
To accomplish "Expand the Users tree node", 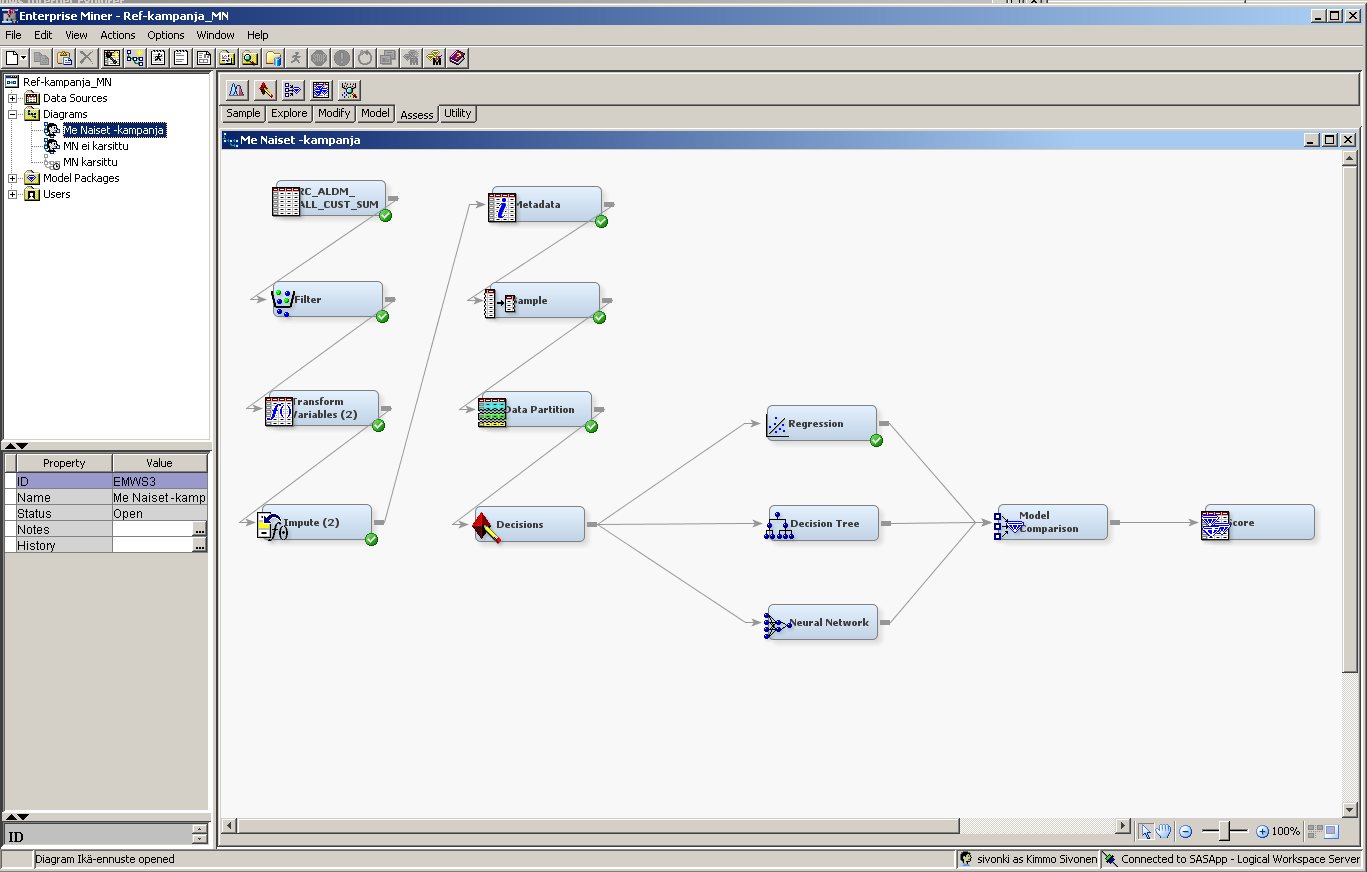I will (12, 194).
